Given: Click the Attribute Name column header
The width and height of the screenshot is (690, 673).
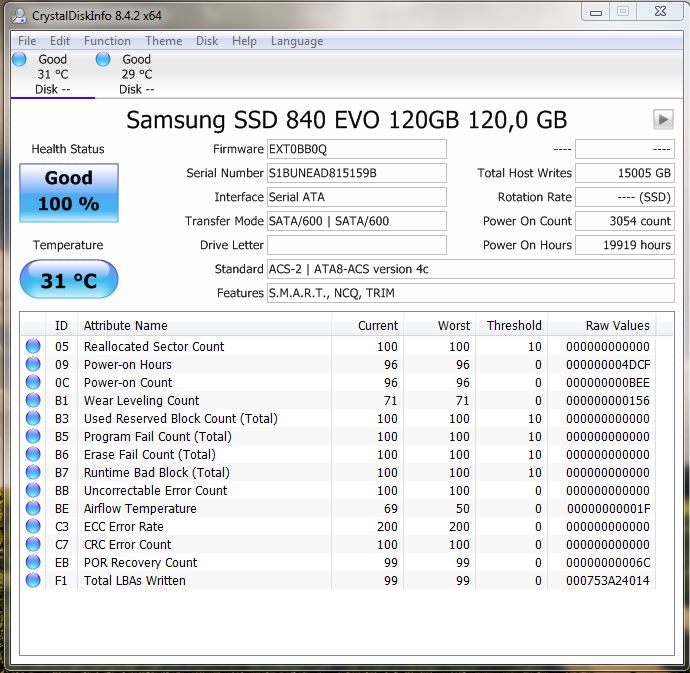Looking at the screenshot, I should [204, 326].
